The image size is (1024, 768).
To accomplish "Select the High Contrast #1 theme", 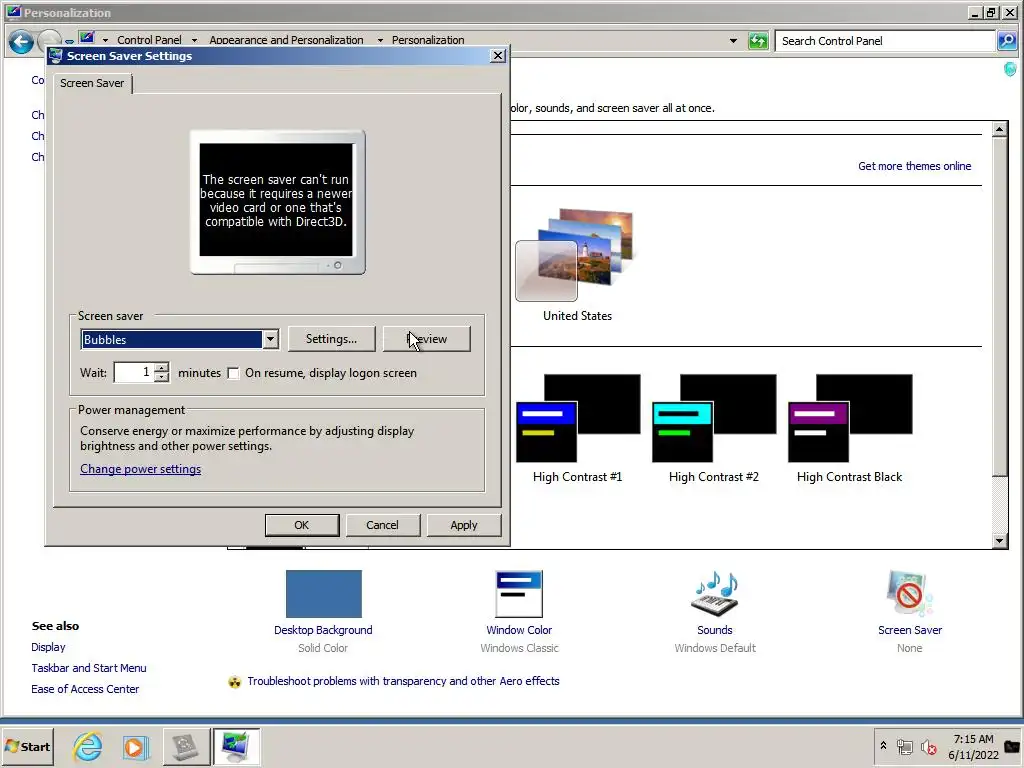I will click(x=577, y=418).
